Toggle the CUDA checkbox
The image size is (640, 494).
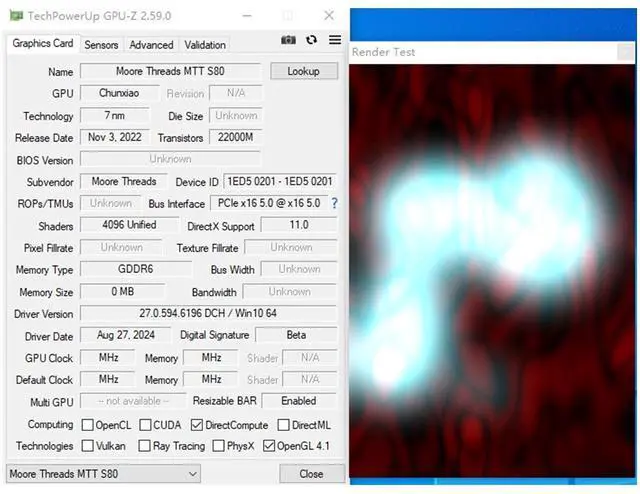pyautogui.click(x=145, y=425)
